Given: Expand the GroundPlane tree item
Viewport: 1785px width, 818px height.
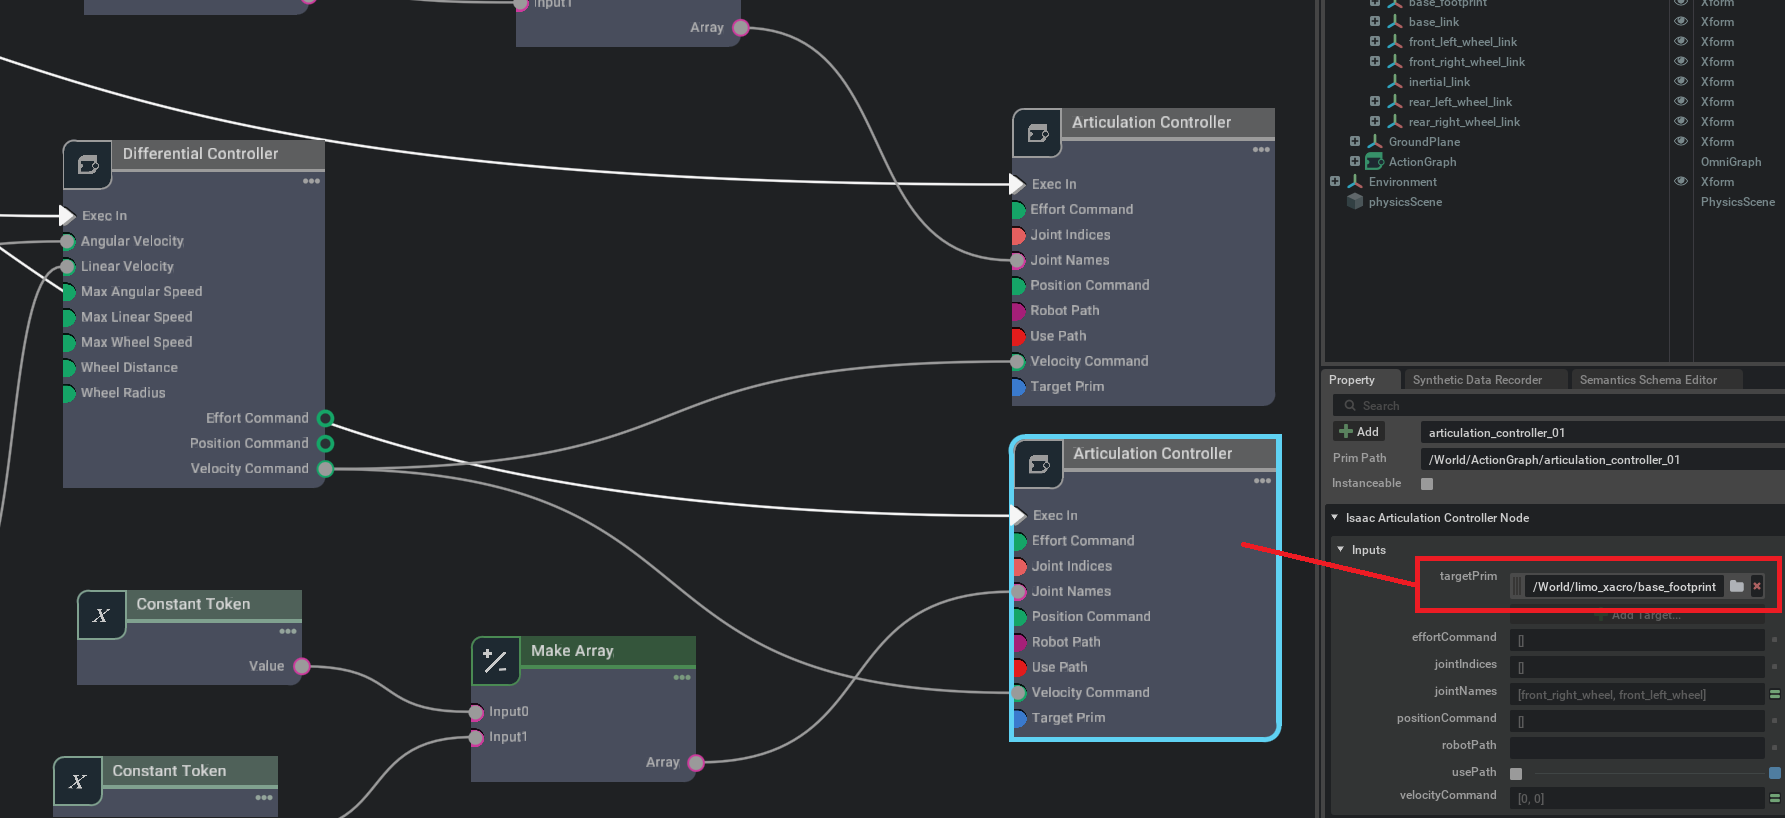Looking at the screenshot, I should (1355, 141).
